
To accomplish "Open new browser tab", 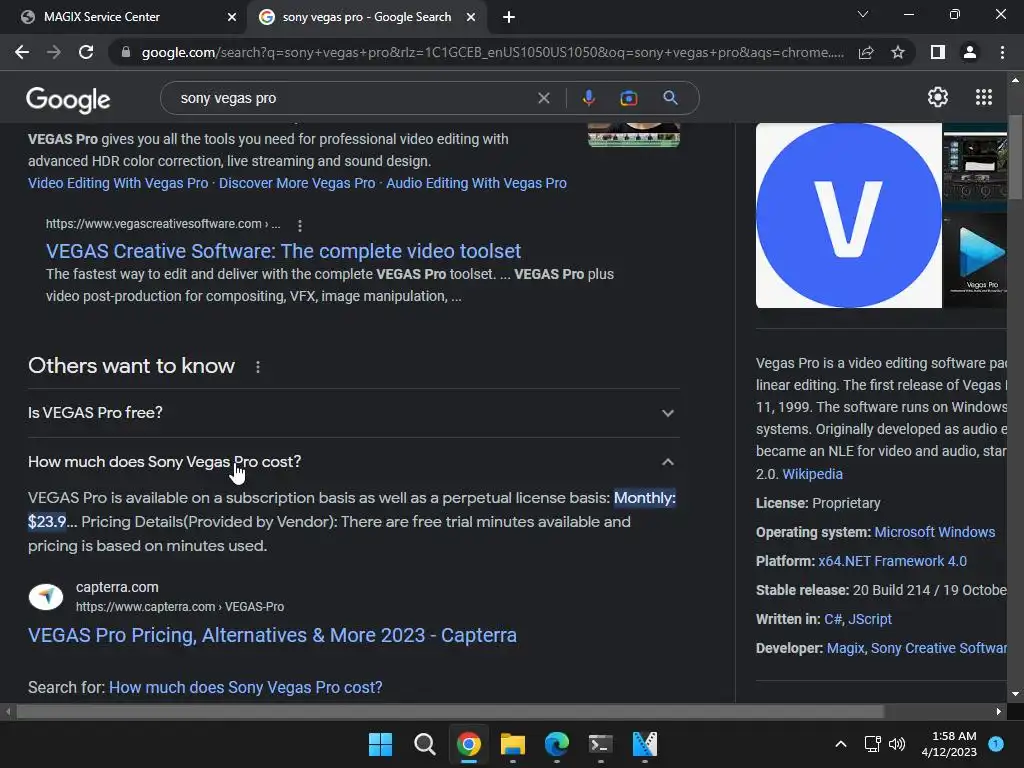I will tap(509, 17).
